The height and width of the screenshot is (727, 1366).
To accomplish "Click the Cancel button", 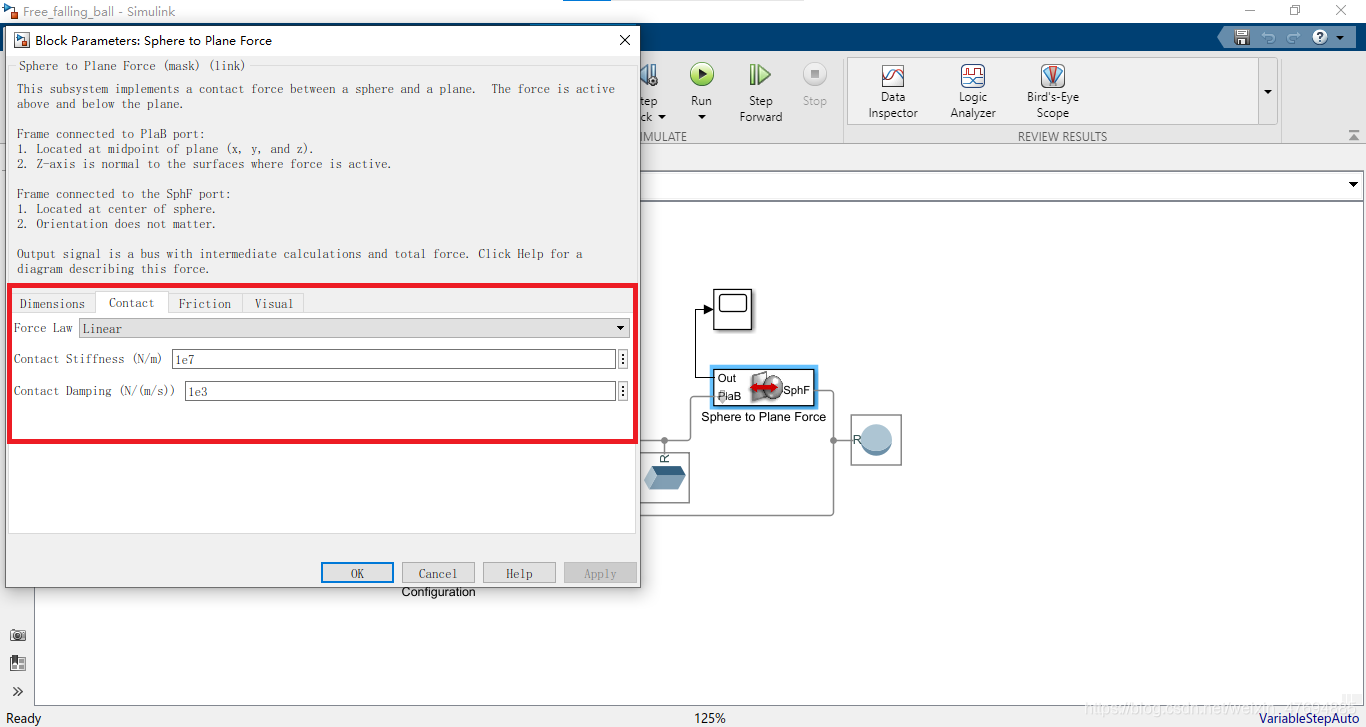I will [x=438, y=573].
